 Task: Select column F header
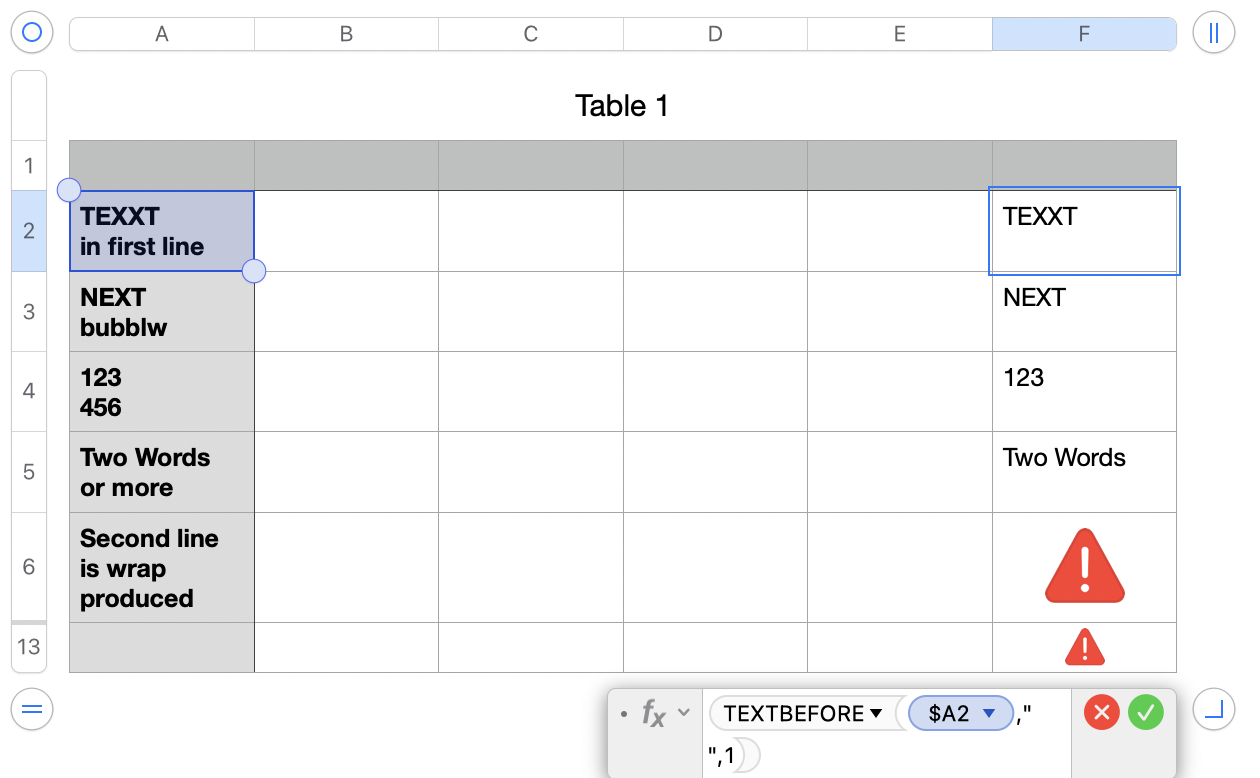coord(1084,34)
